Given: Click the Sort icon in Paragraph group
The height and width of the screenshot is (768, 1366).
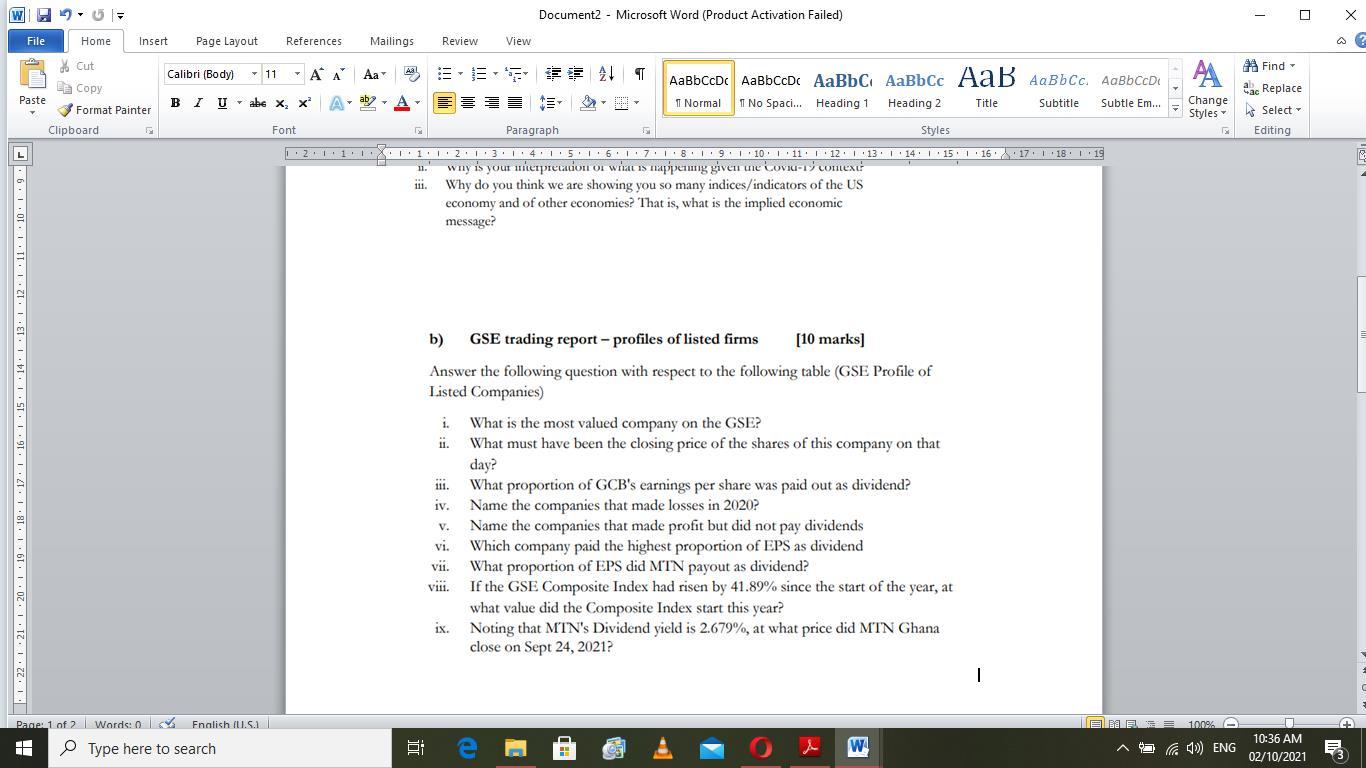Looking at the screenshot, I should coord(605,73).
